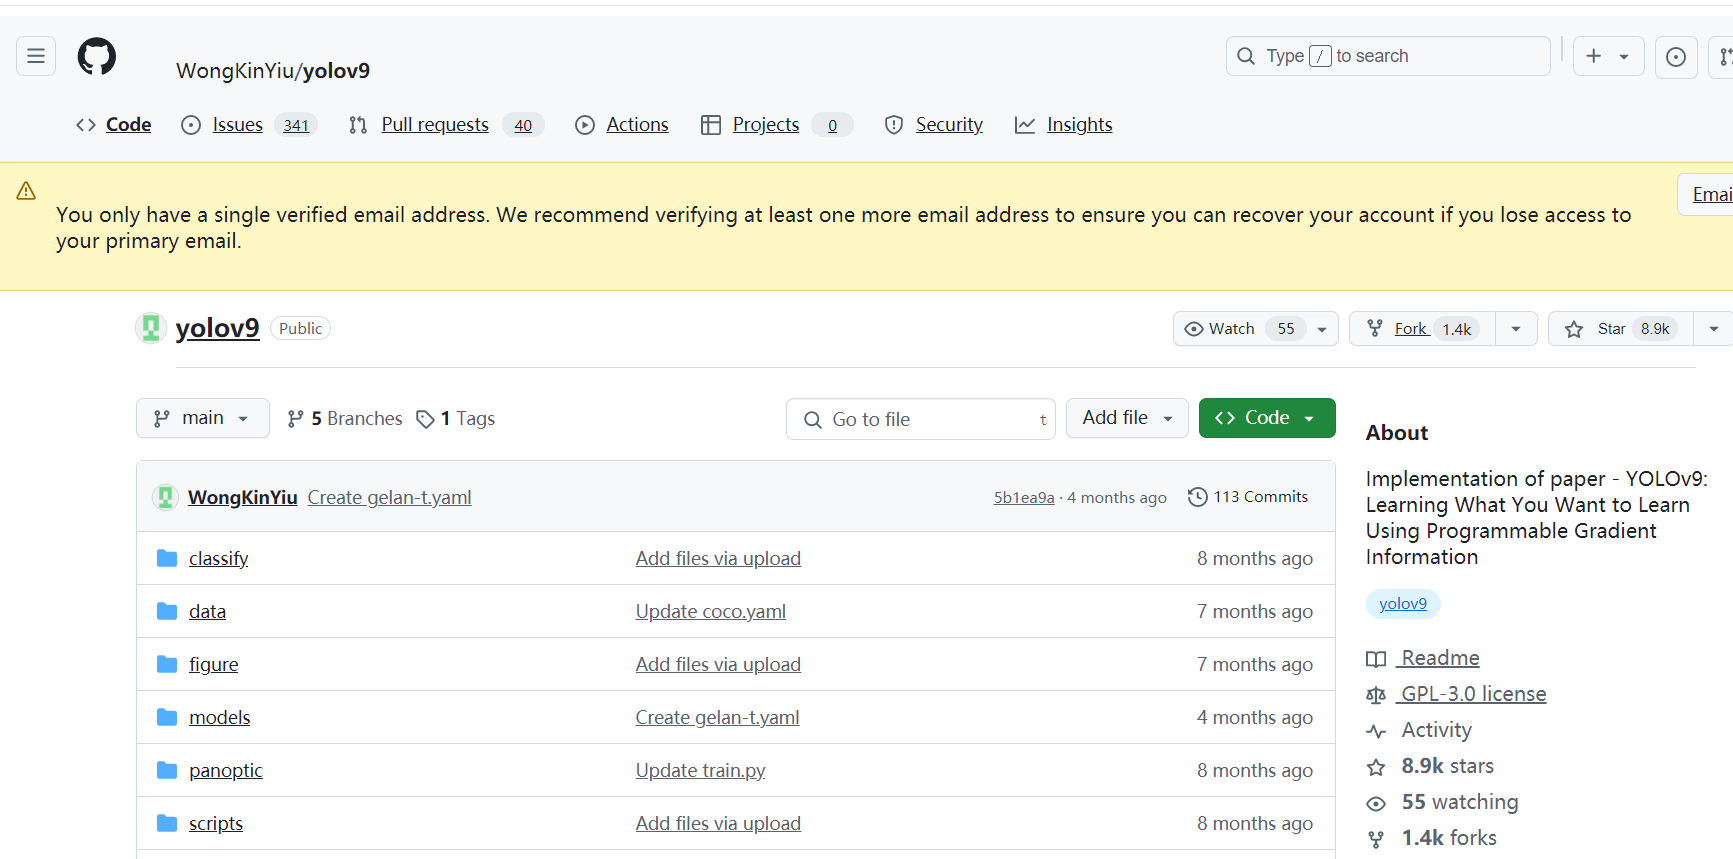View 1 Tags
This screenshot has height=859, width=1733.
[456, 419]
